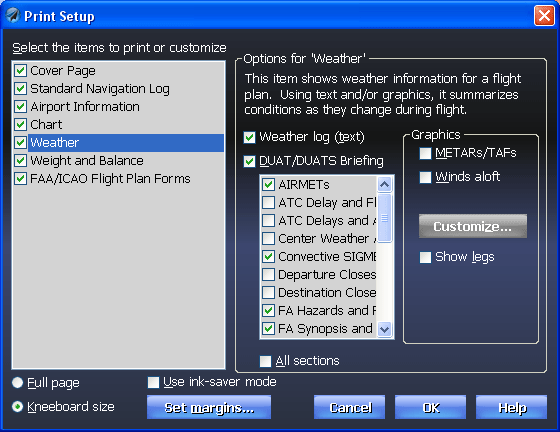The image size is (560, 432).
Task: Click the briefing list scroll down arrow
Action: click(x=384, y=329)
